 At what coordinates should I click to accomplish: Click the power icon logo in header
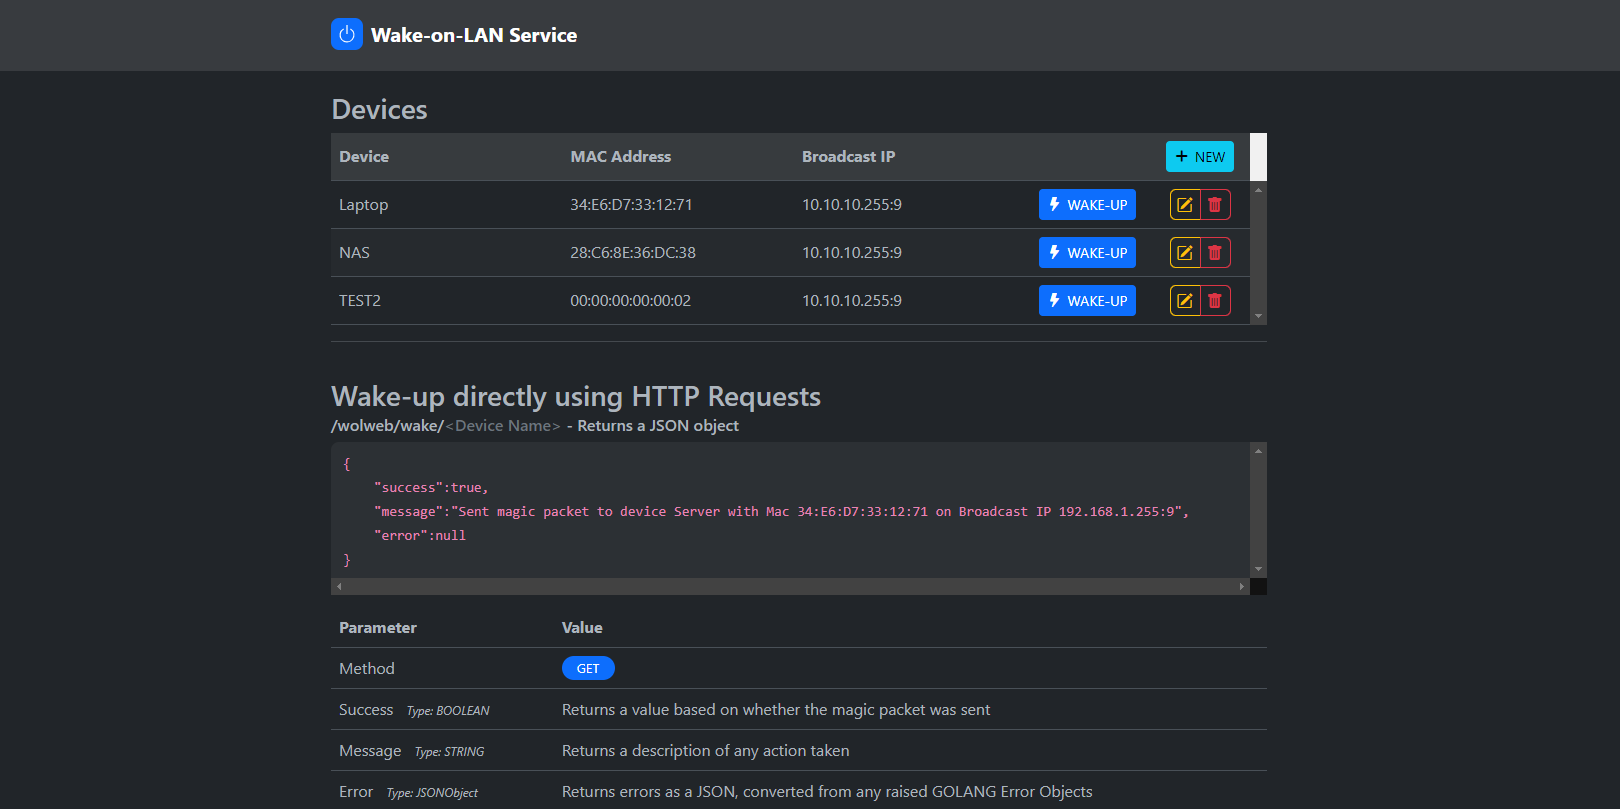(347, 34)
